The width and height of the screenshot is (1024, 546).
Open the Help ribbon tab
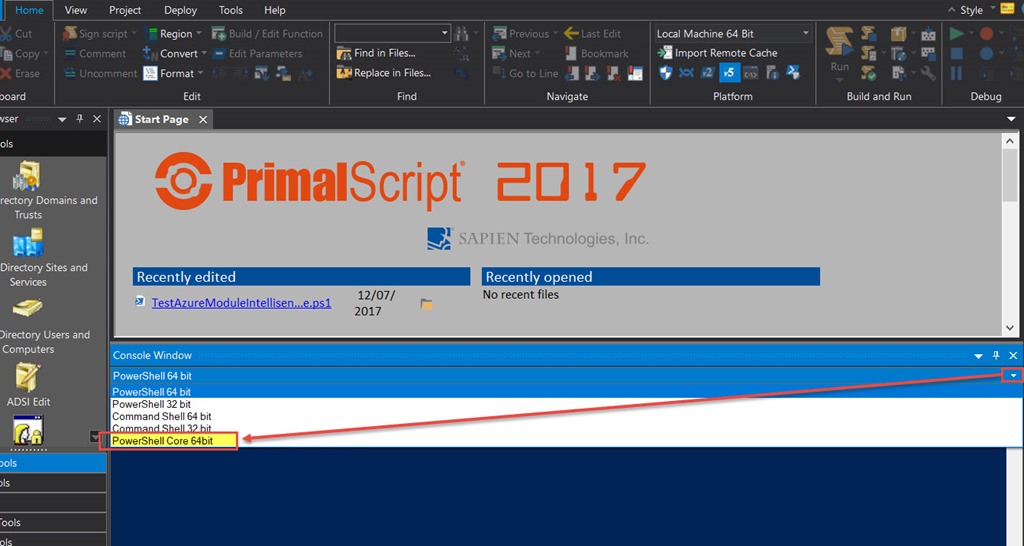tap(274, 10)
